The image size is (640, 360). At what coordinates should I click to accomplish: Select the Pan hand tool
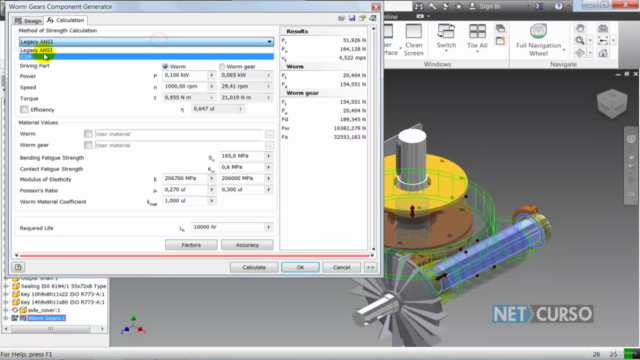580,28
